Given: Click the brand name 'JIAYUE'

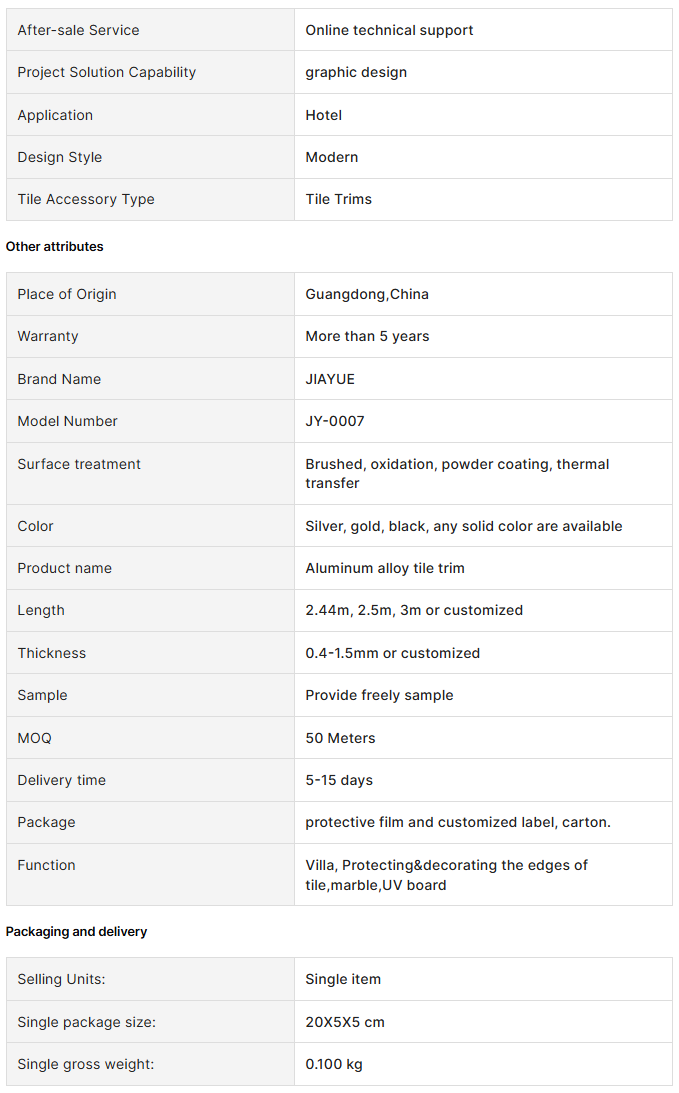Looking at the screenshot, I should 330,379.
